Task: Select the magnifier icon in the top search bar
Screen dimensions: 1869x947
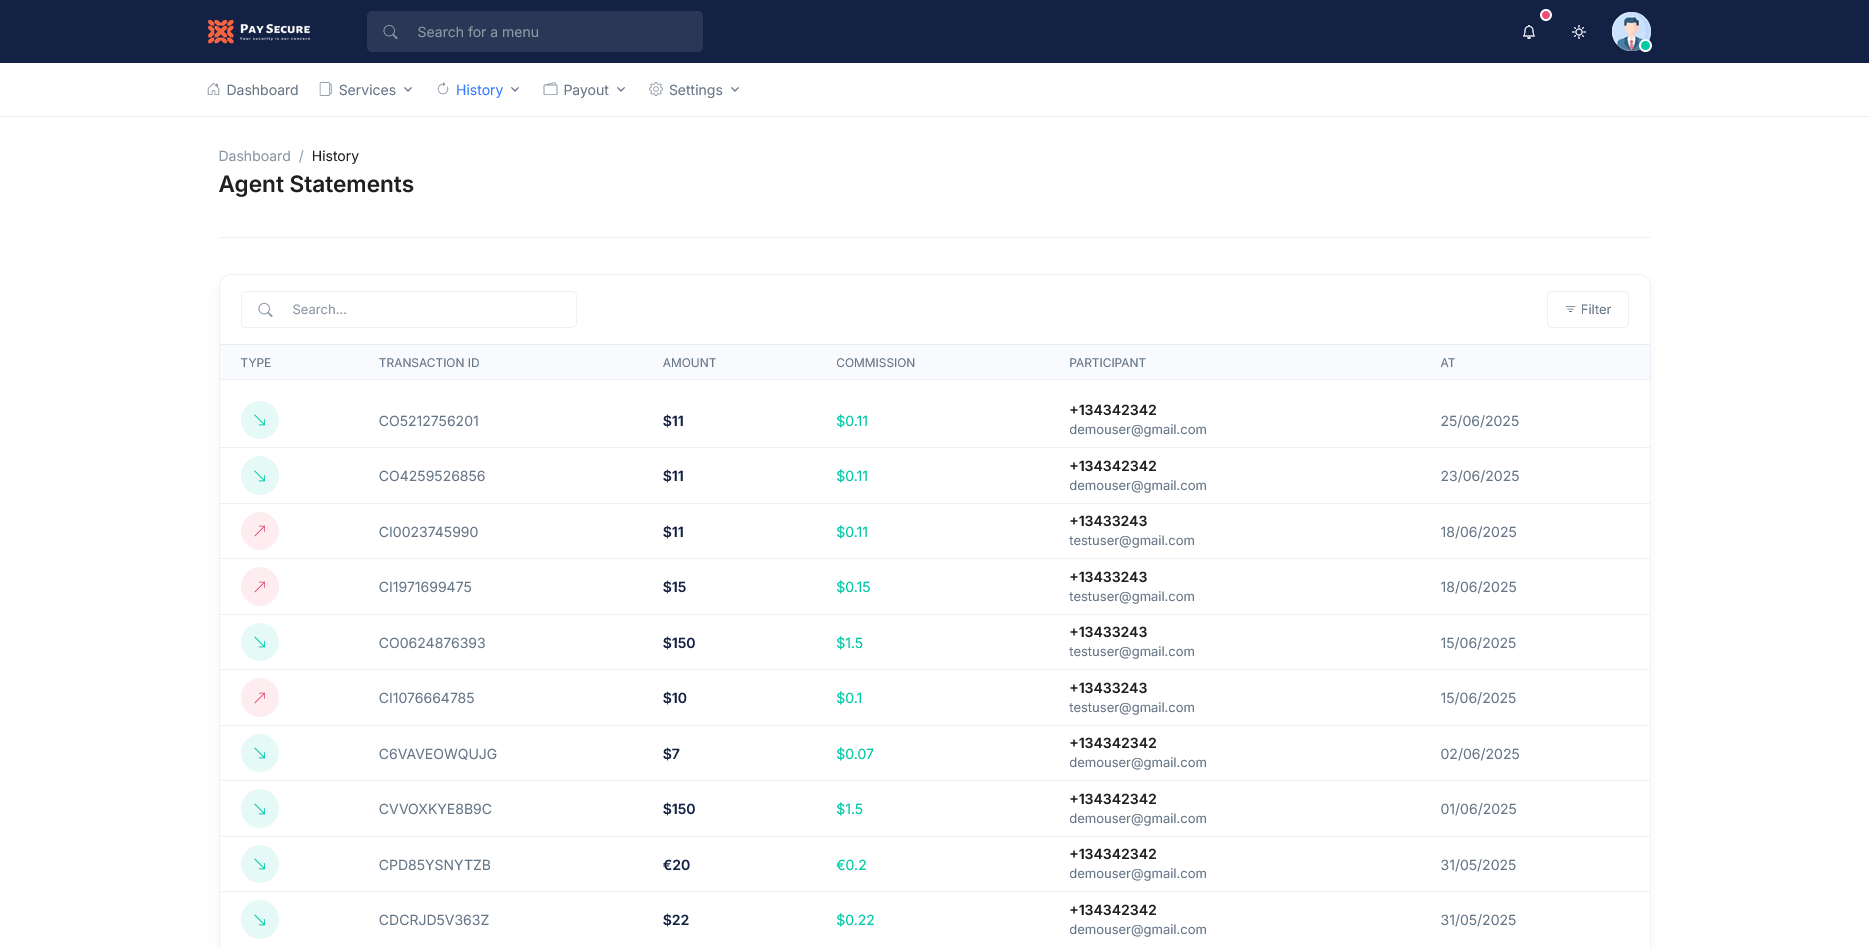Action: [390, 31]
